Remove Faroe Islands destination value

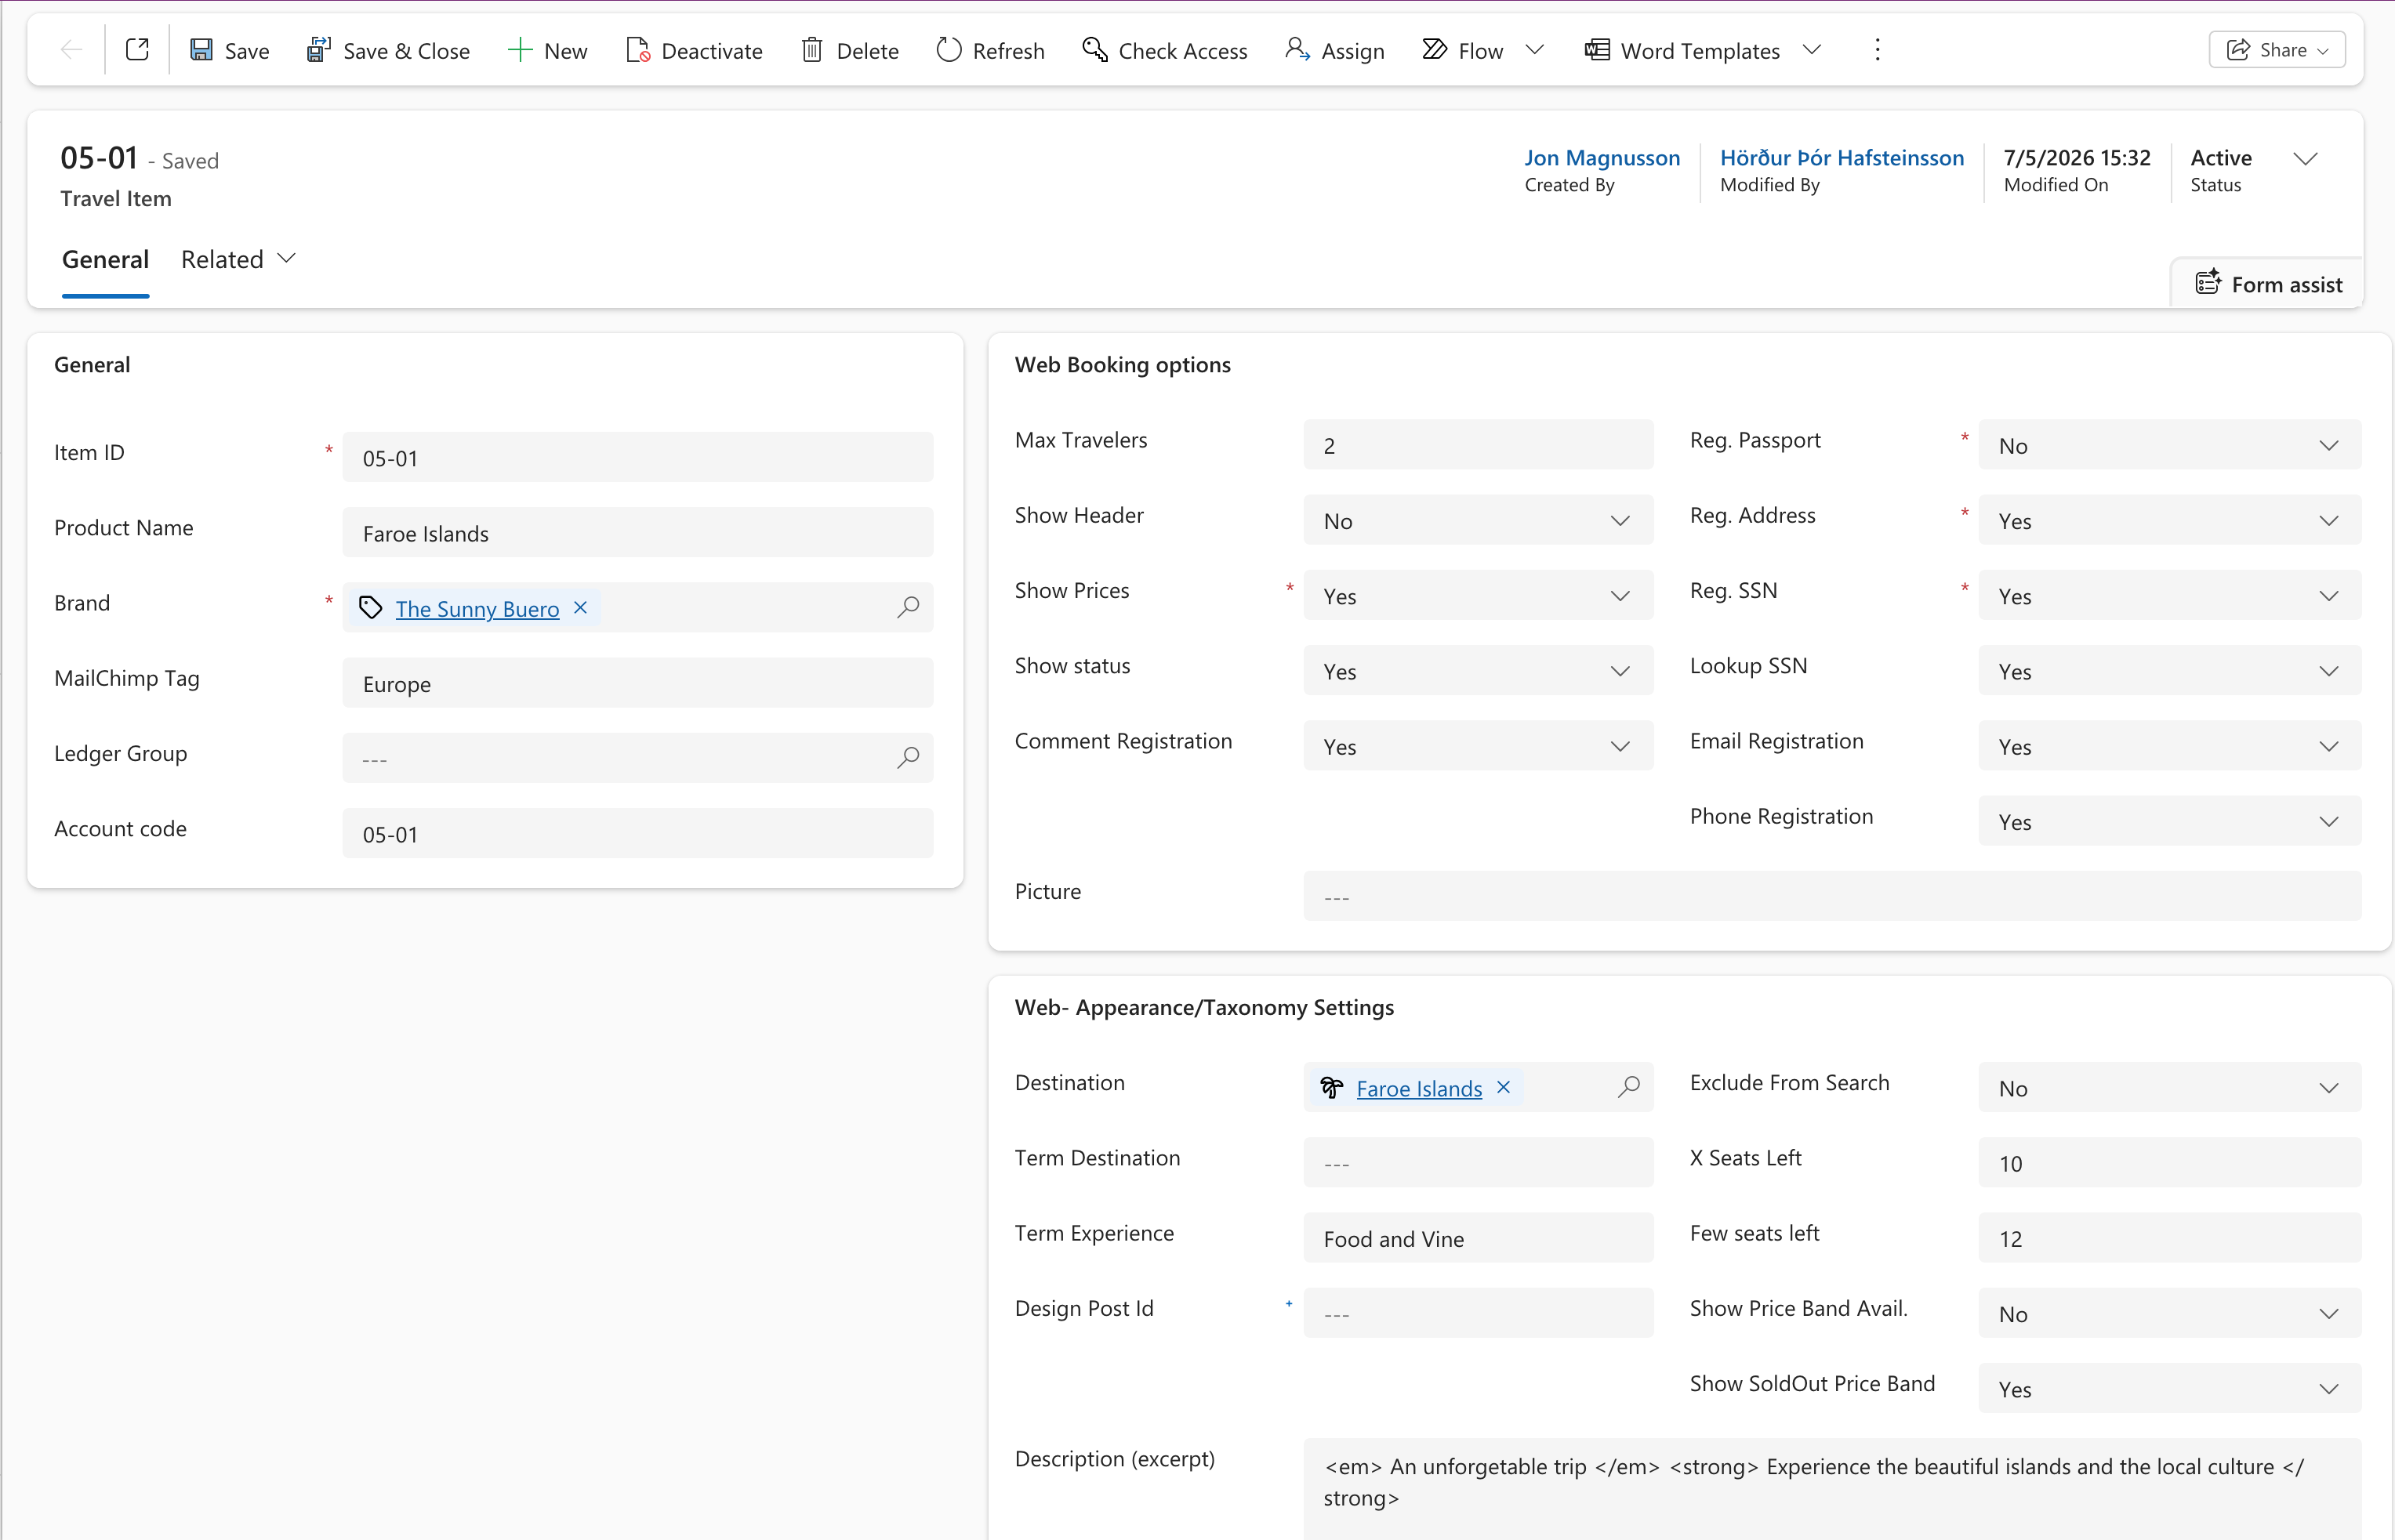click(1503, 1088)
